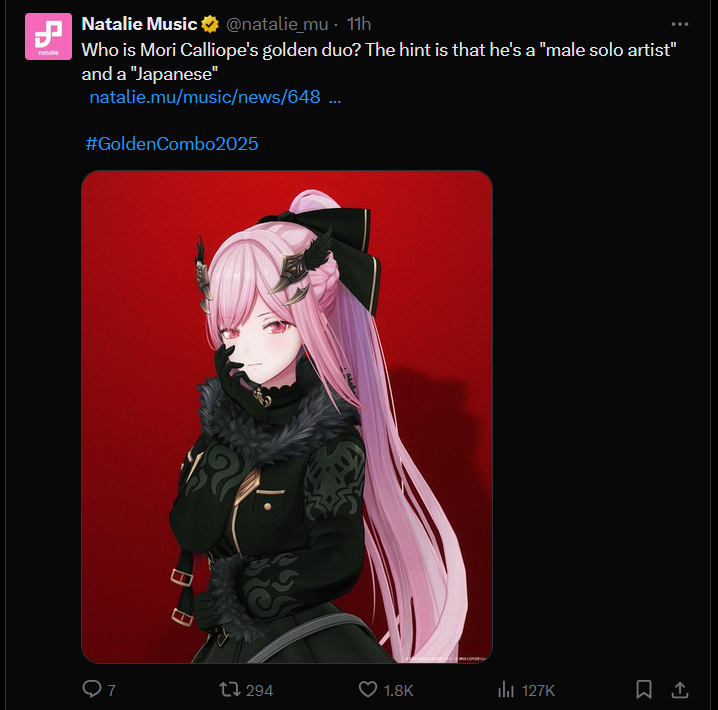Open the view analytics bar chart icon

tap(506, 689)
